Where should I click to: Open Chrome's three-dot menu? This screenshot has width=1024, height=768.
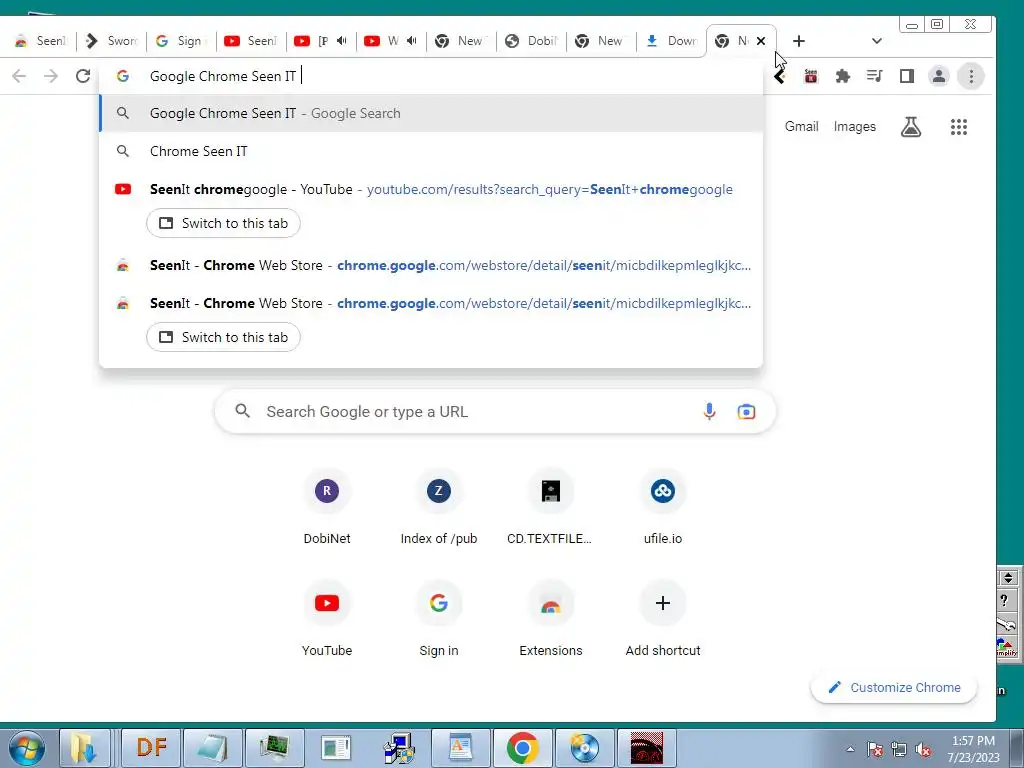(x=971, y=76)
